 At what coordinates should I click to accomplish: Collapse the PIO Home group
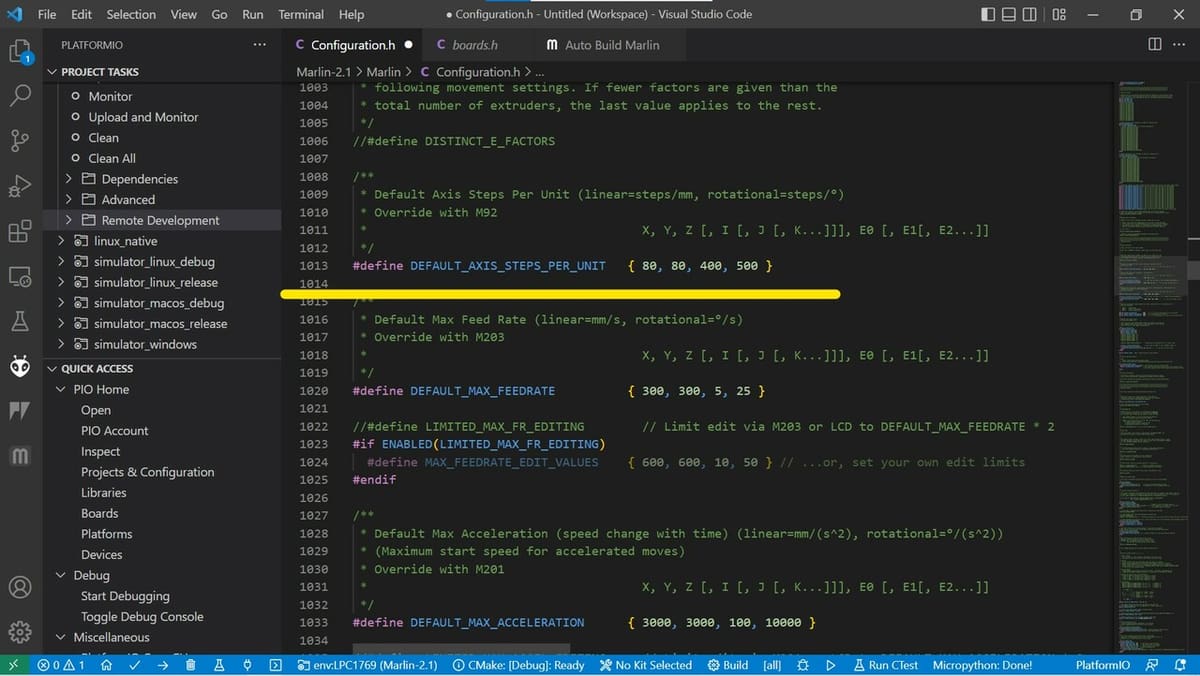coord(101,390)
